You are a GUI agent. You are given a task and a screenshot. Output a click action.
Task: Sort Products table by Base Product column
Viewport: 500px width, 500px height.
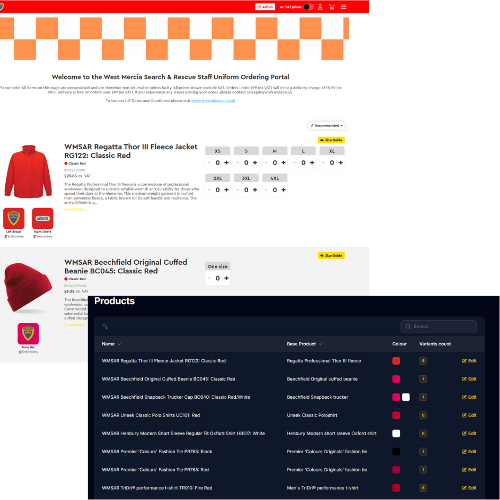(x=304, y=344)
